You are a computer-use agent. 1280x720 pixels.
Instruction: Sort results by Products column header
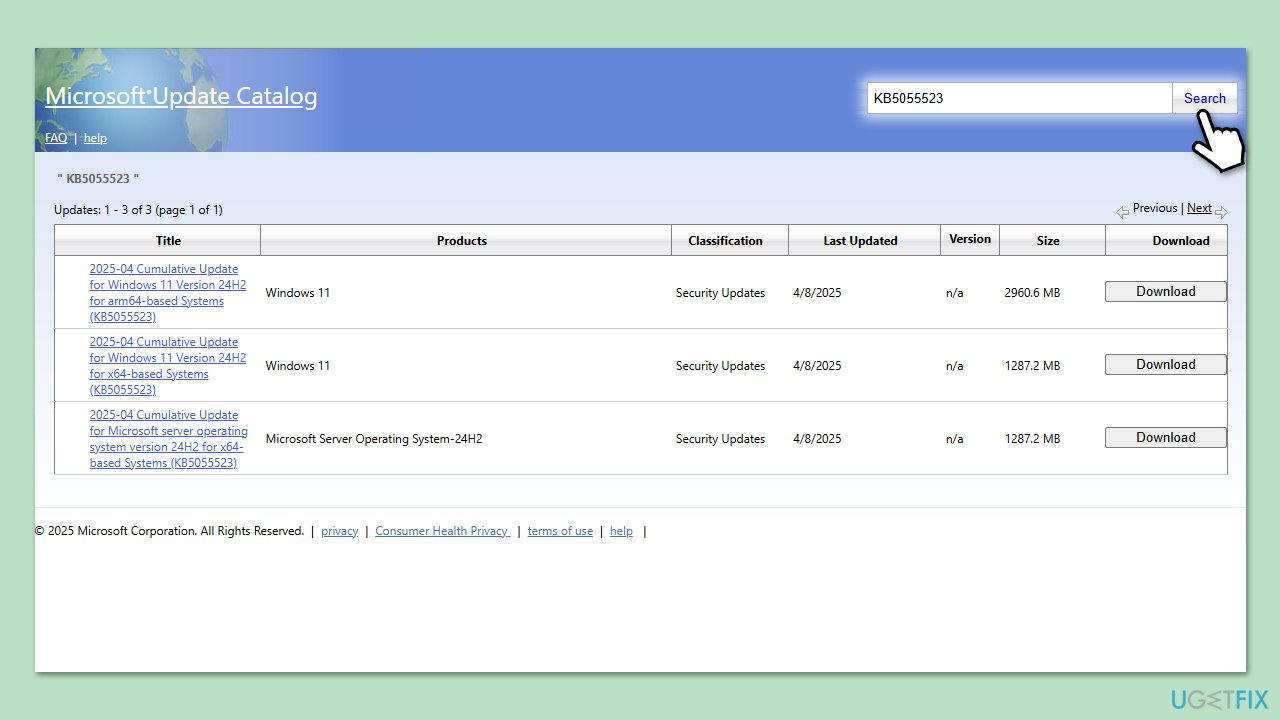point(462,241)
